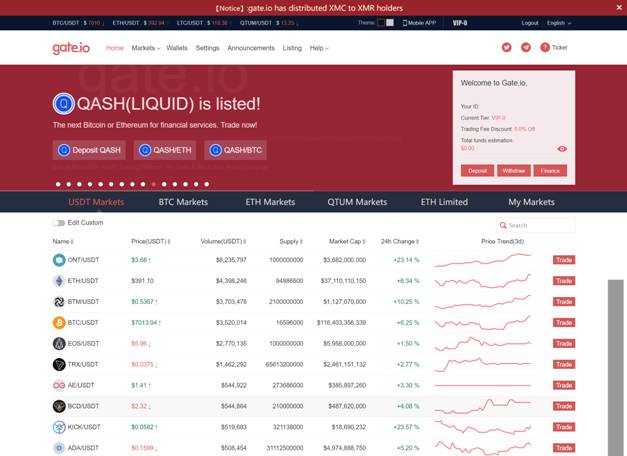Open the Telegram icon link

[526, 48]
